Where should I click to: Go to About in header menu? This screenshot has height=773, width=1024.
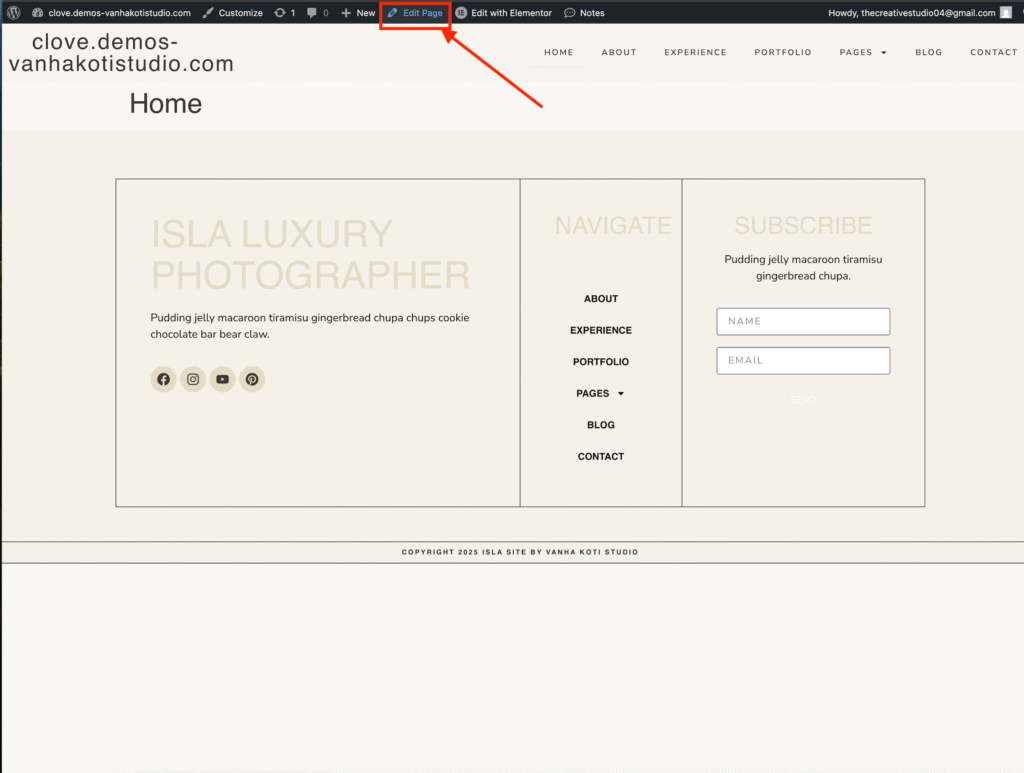619,52
